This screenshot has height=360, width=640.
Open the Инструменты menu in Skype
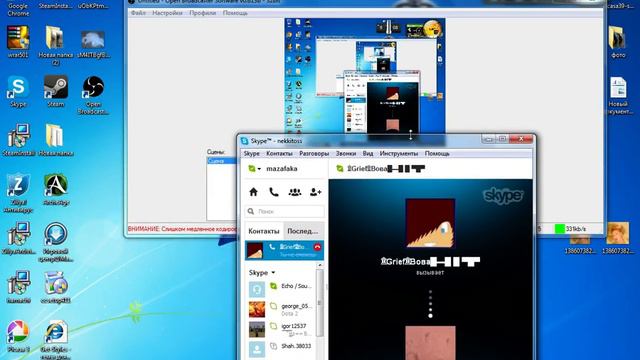[399, 153]
